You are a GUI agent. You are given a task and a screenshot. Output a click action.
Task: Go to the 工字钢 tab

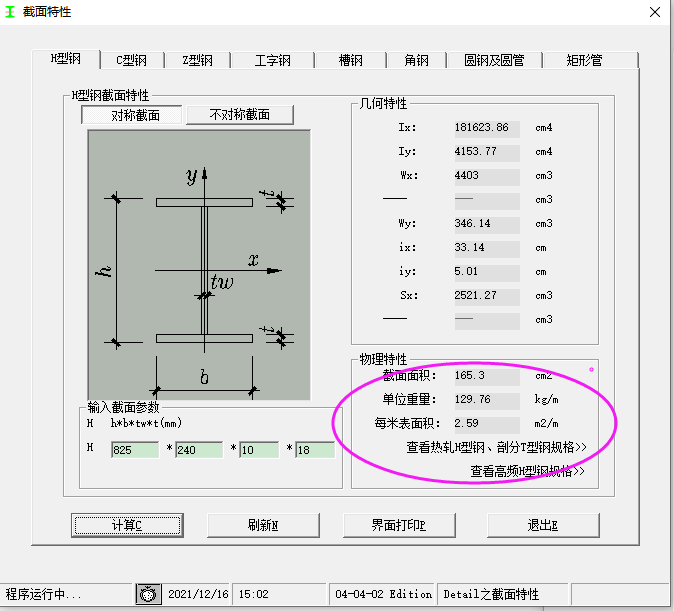coord(273,60)
